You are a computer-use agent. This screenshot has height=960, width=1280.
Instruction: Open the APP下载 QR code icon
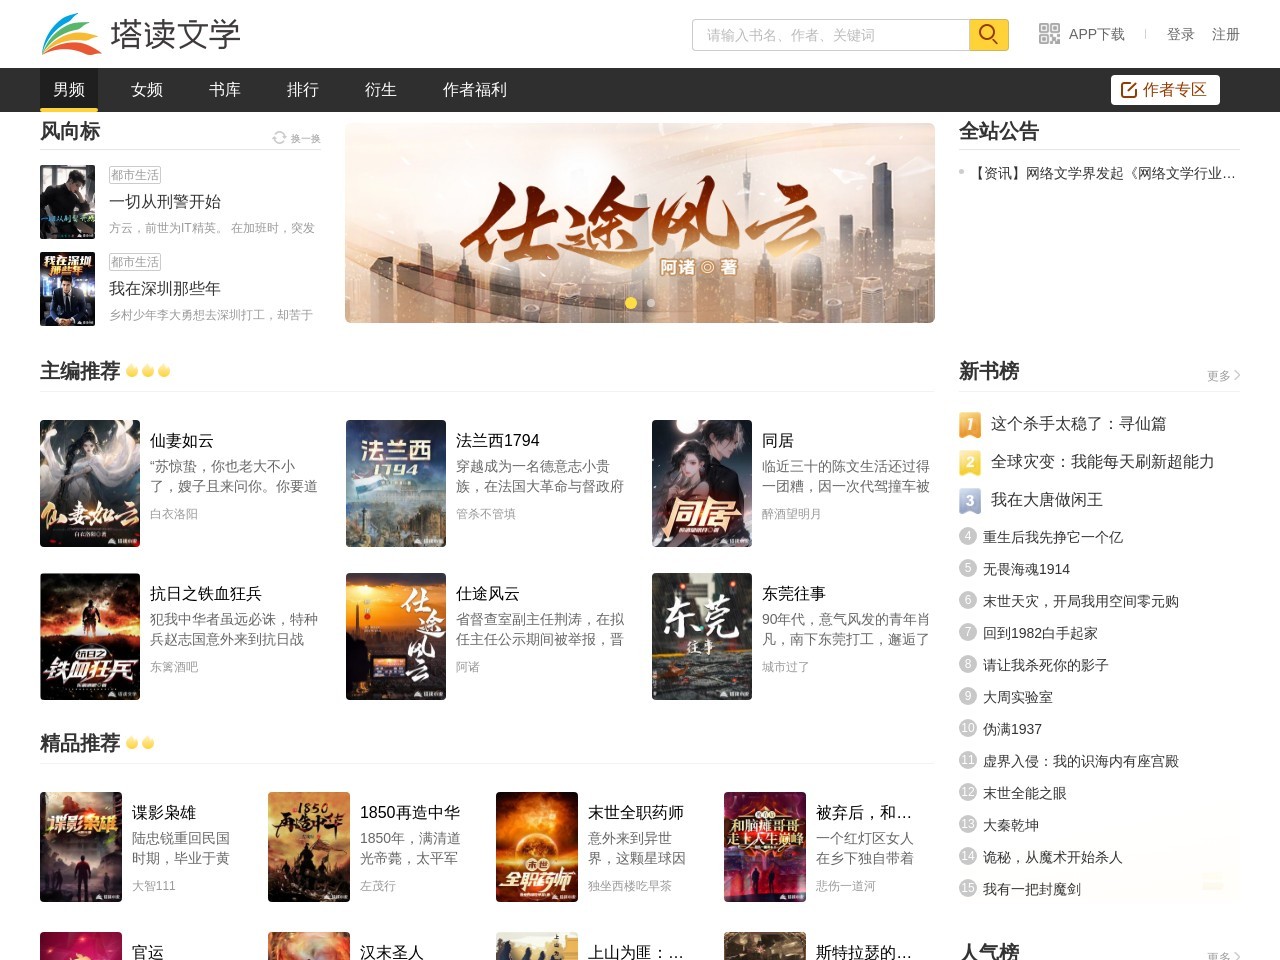(x=1049, y=34)
